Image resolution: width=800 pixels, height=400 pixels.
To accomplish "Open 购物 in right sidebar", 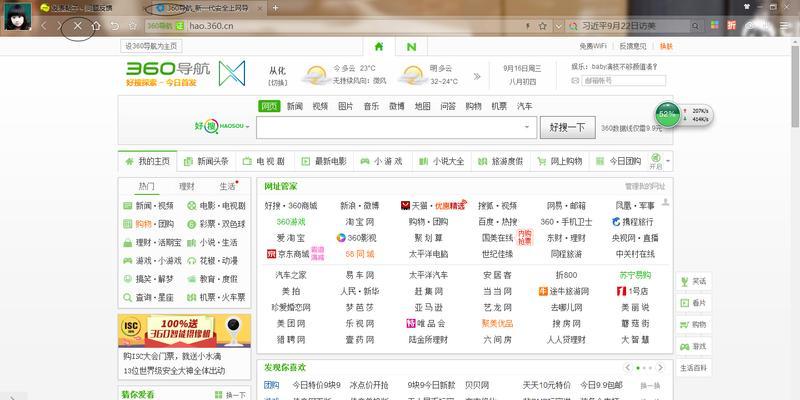I will [694, 324].
